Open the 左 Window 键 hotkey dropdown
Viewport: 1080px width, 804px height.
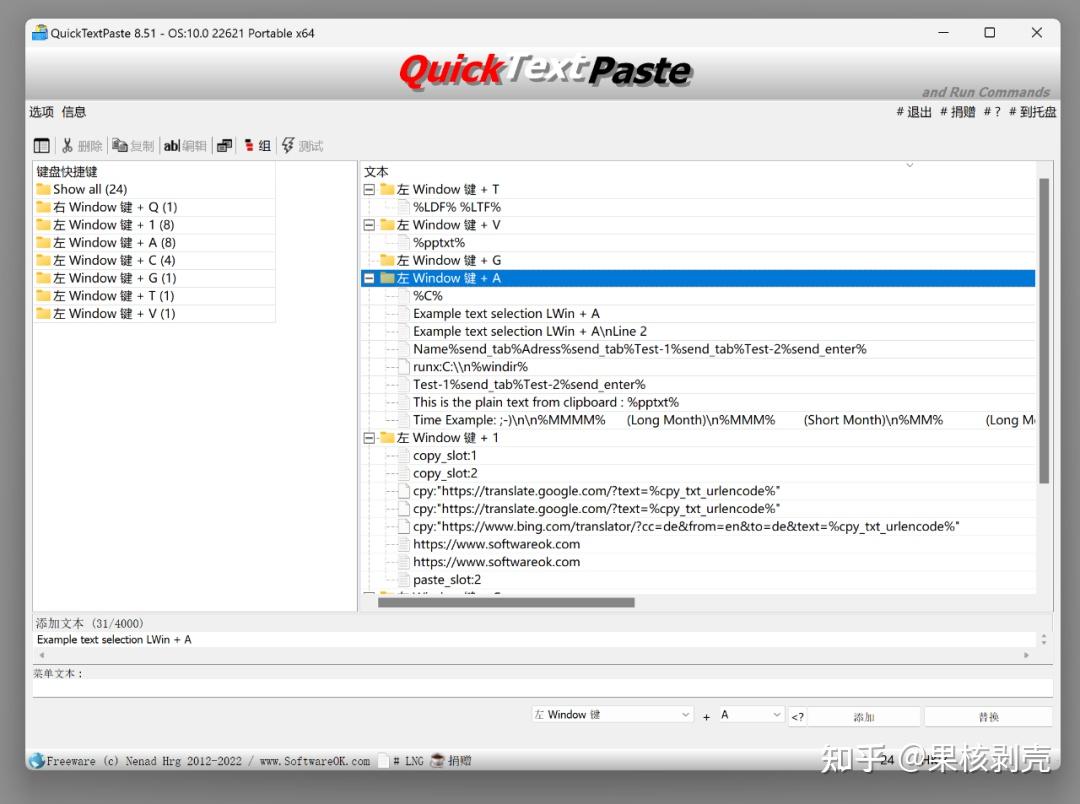(611, 714)
